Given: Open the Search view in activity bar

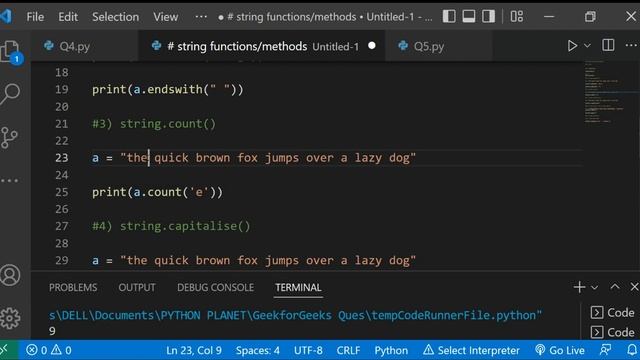Looking at the screenshot, I should pos(10,94).
